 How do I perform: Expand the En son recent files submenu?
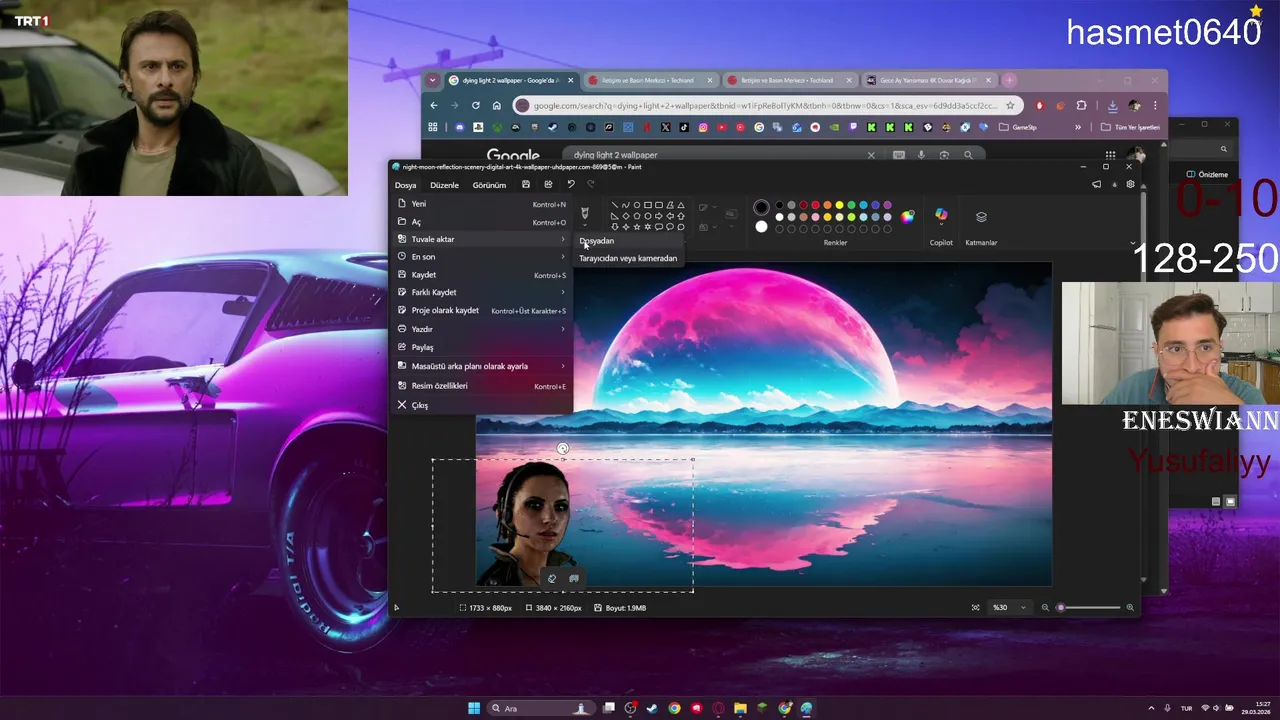point(563,257)
